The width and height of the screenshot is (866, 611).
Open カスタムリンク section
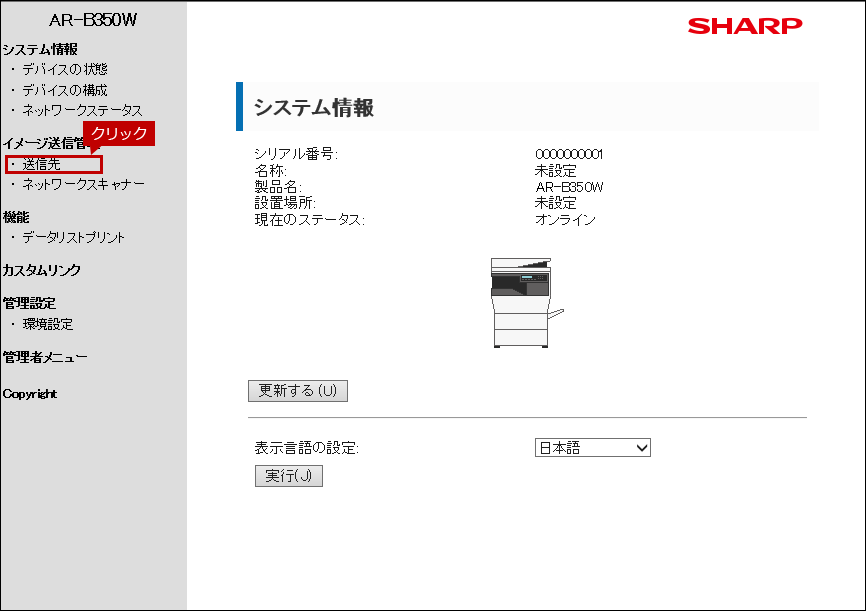41,270
